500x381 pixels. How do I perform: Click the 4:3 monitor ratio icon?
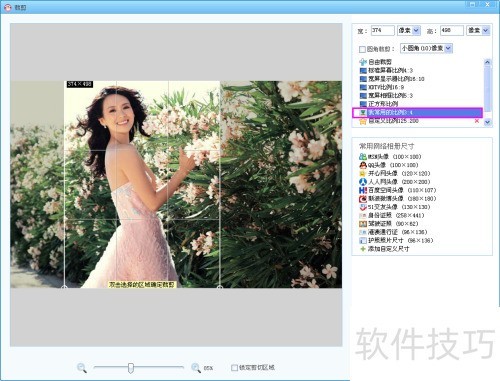(x=363, y=71)
